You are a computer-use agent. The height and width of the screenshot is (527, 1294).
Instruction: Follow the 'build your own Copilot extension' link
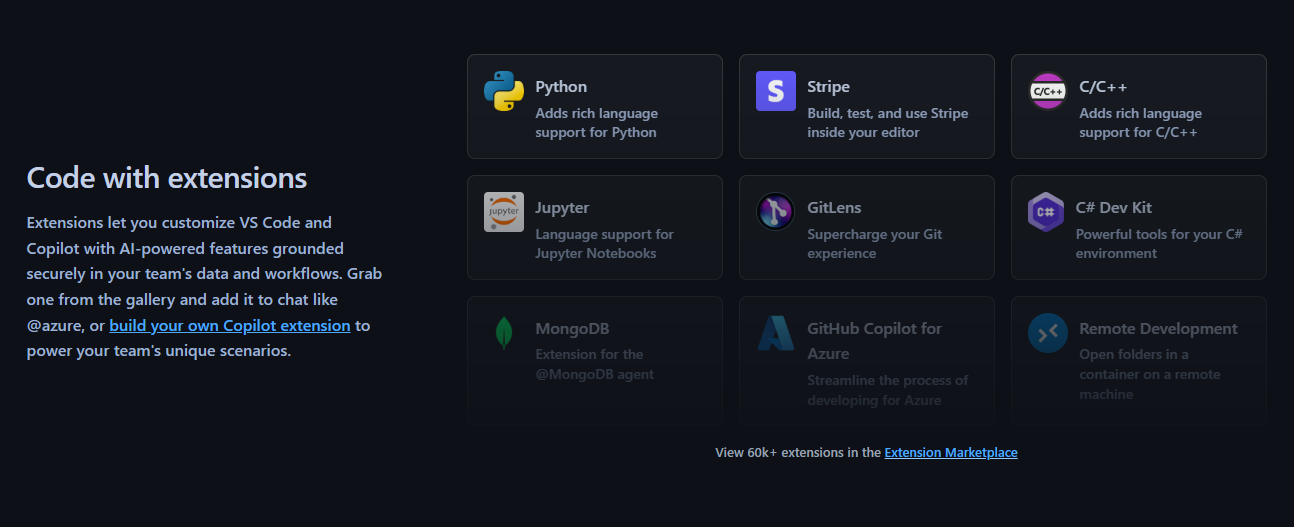[x=230, y=326]
